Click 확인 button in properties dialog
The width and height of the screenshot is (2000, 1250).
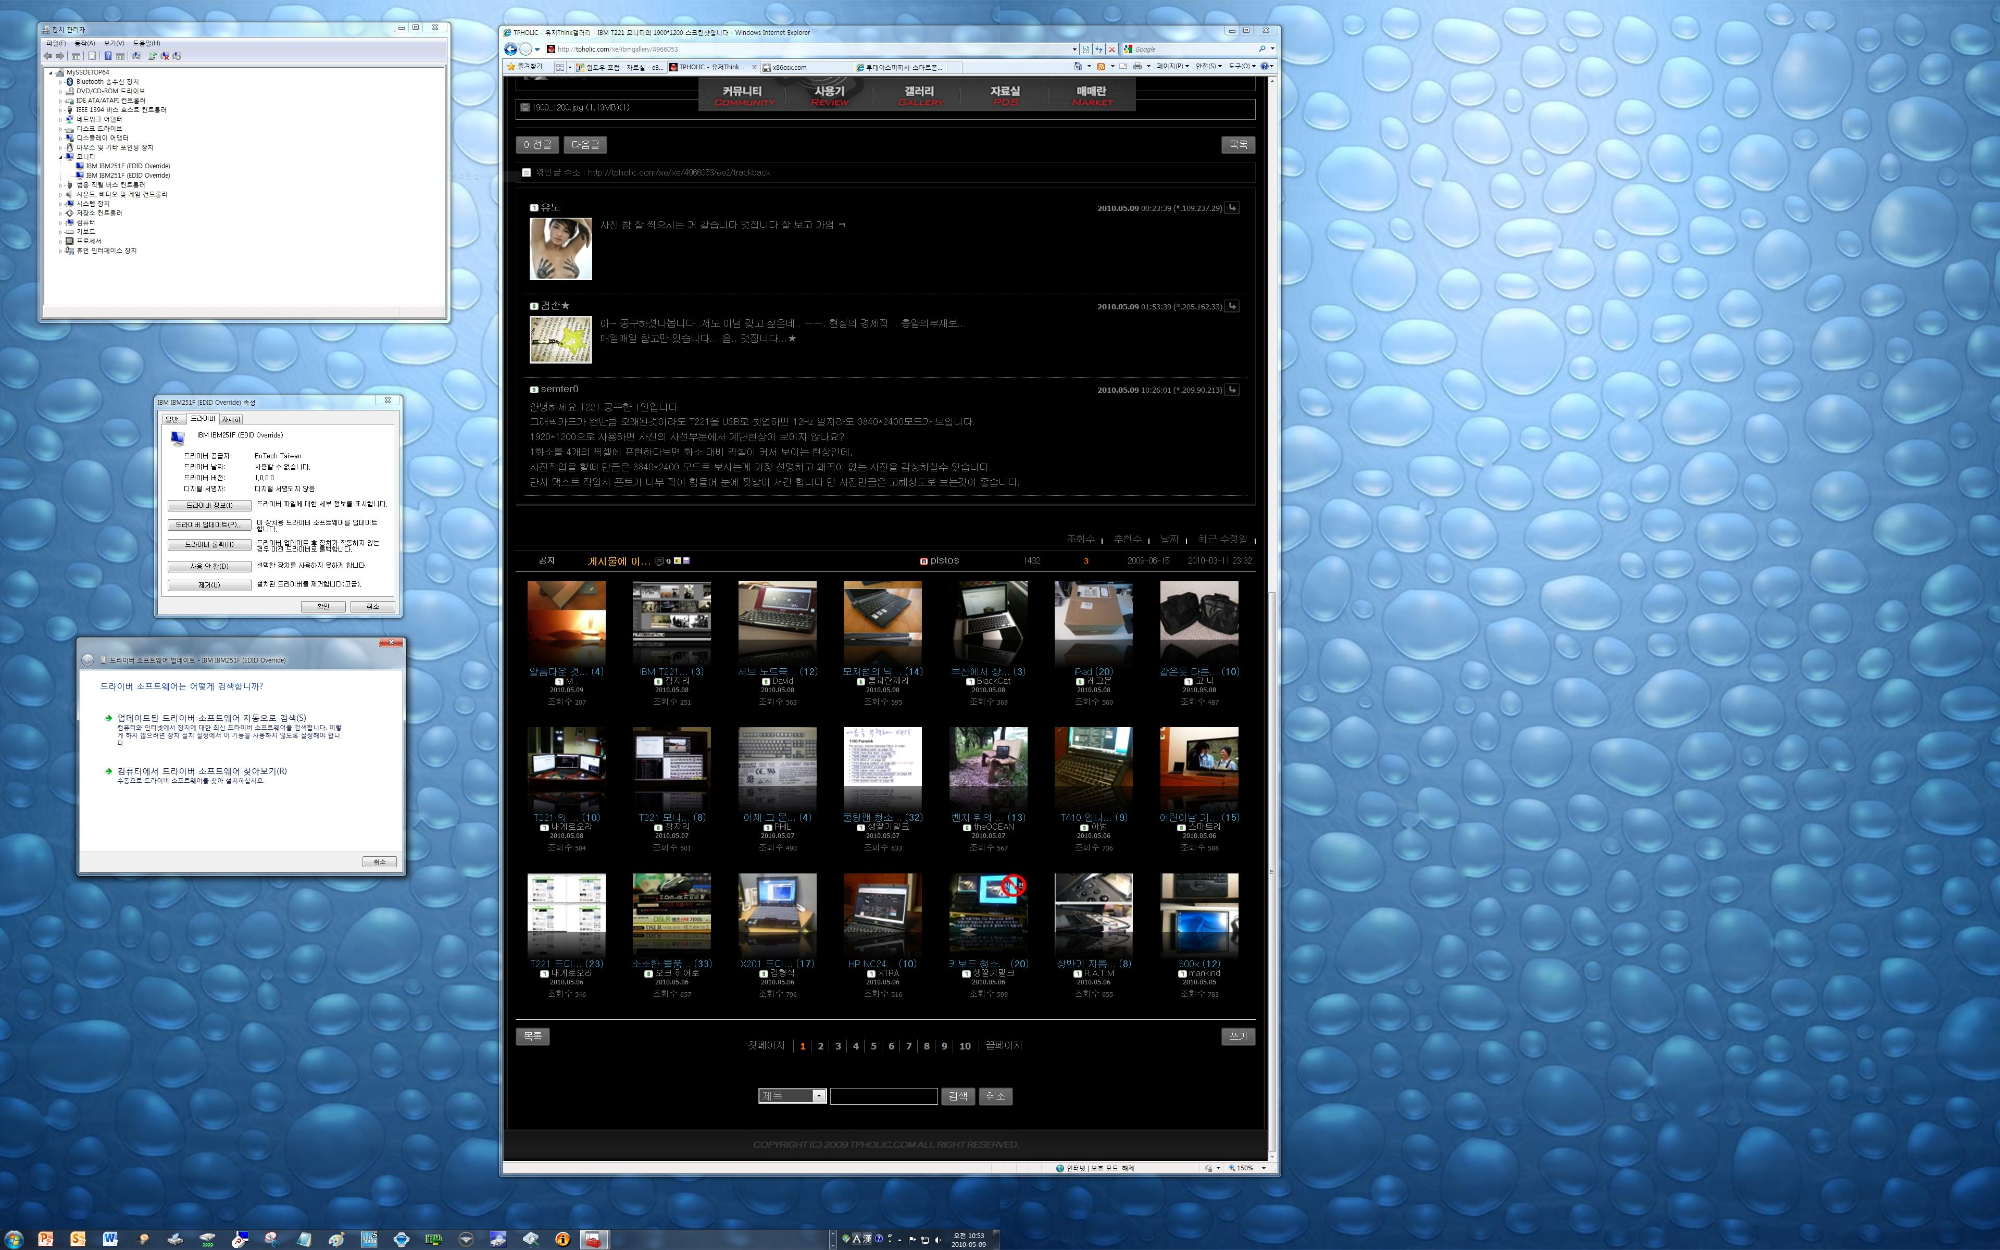323,606
